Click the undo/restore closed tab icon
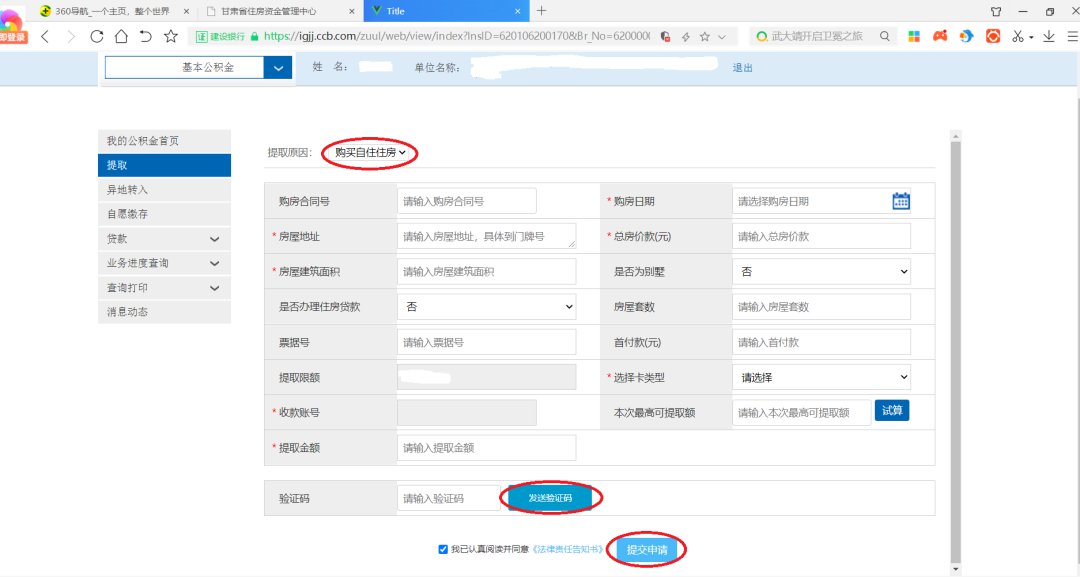 [146, 36]
